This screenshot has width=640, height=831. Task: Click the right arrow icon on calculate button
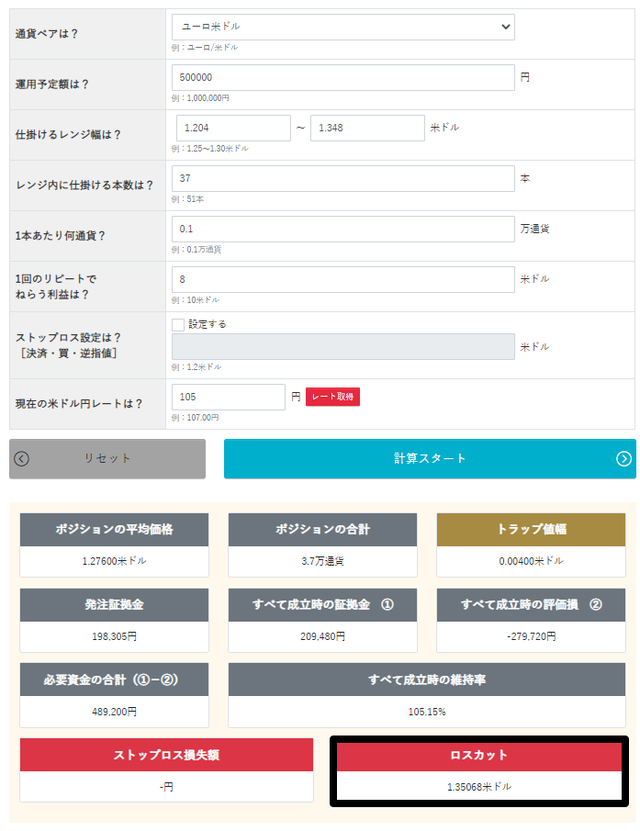(624, 459)
